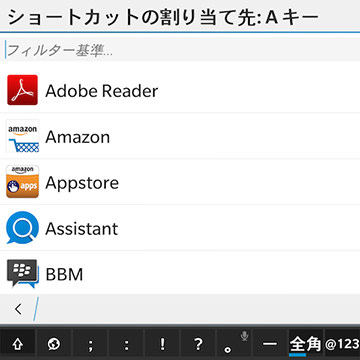
Task: Choose the Amazon entry text
Action: click(78, 137)
